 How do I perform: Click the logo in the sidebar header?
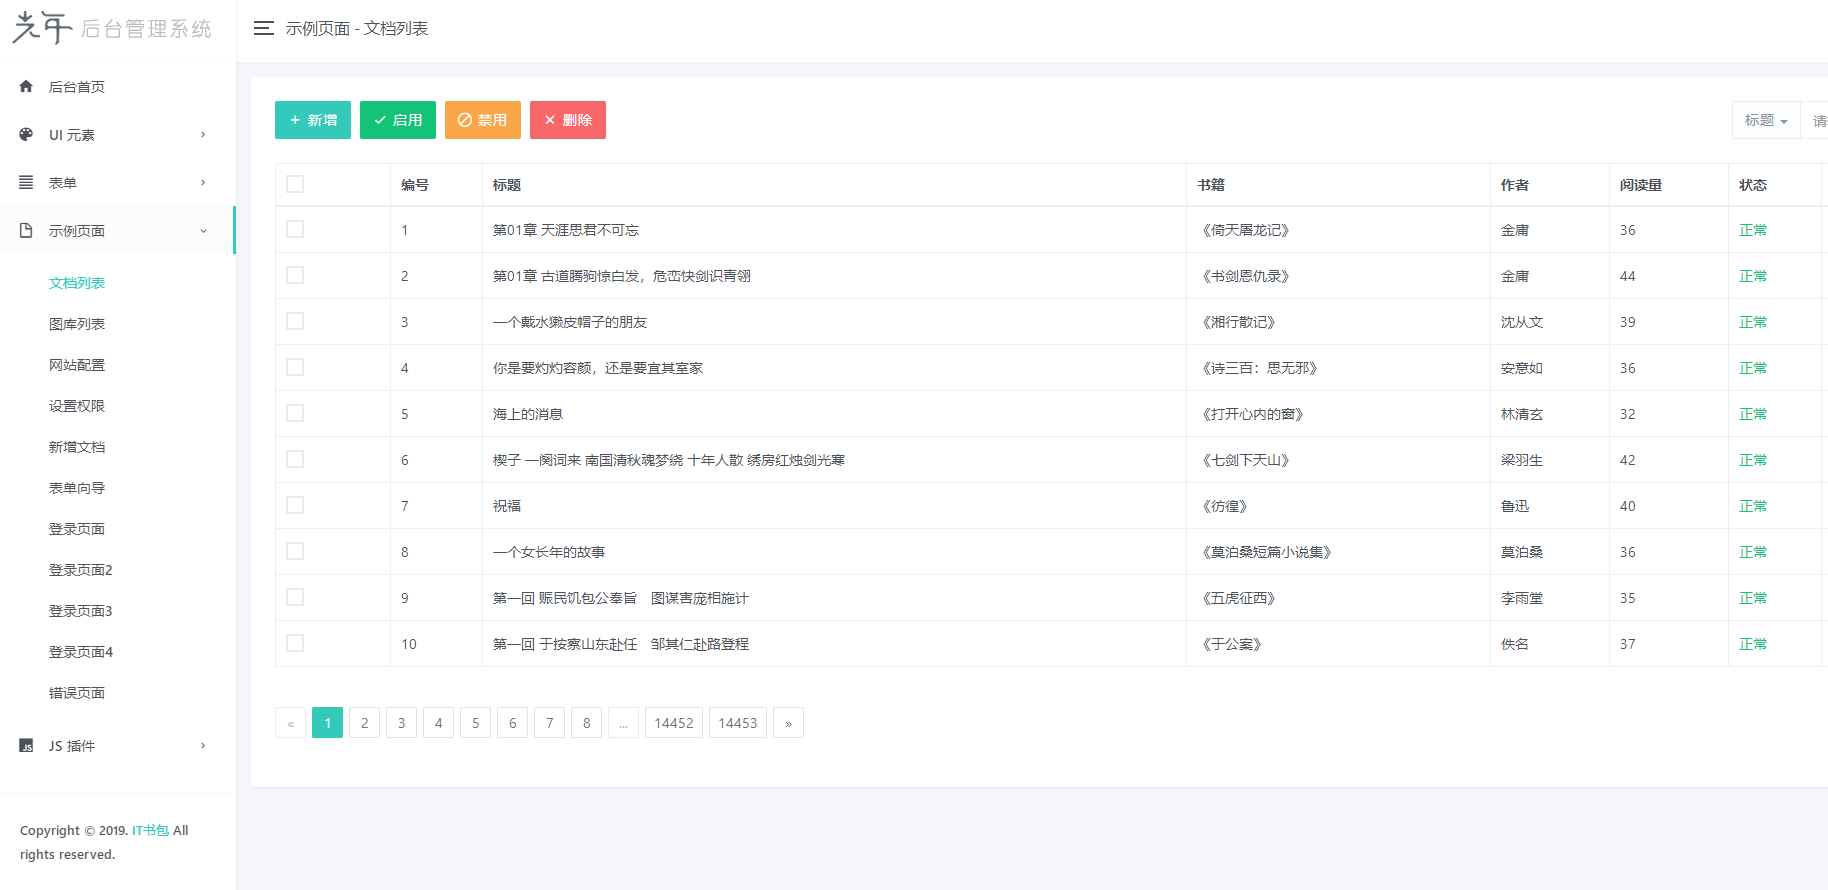click(x=112, y=28)
